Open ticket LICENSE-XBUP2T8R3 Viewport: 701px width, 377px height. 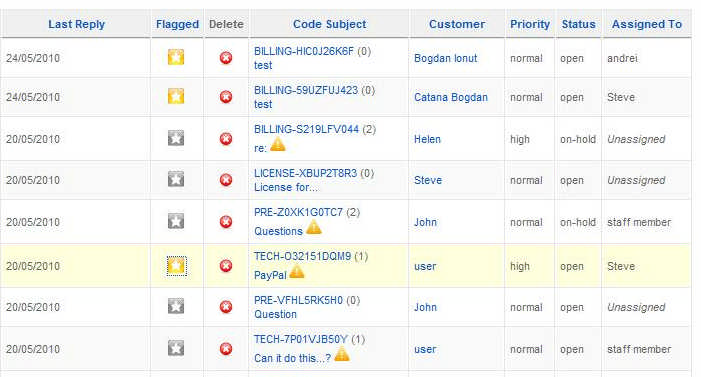(x=305, y=174)
